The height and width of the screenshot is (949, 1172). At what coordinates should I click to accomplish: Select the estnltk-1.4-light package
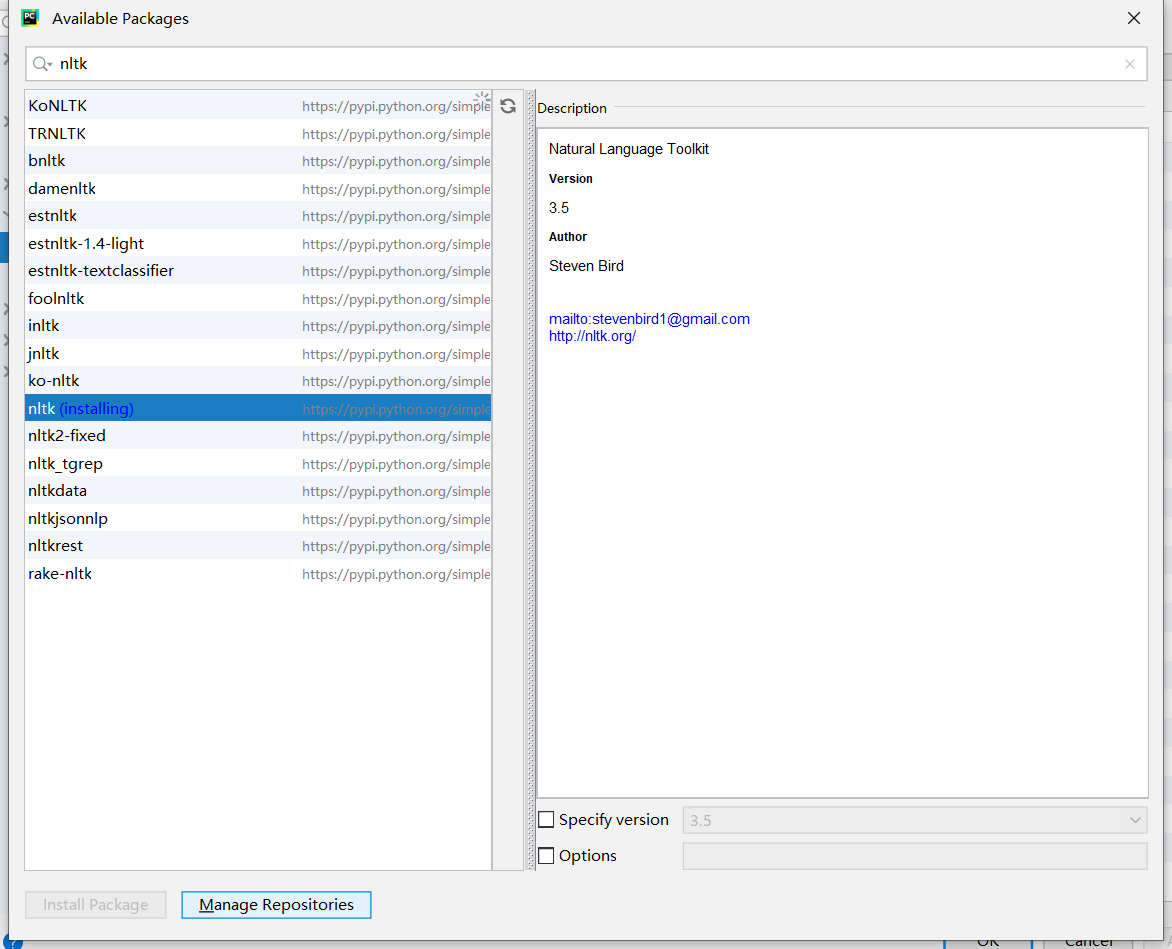(258, 244)
